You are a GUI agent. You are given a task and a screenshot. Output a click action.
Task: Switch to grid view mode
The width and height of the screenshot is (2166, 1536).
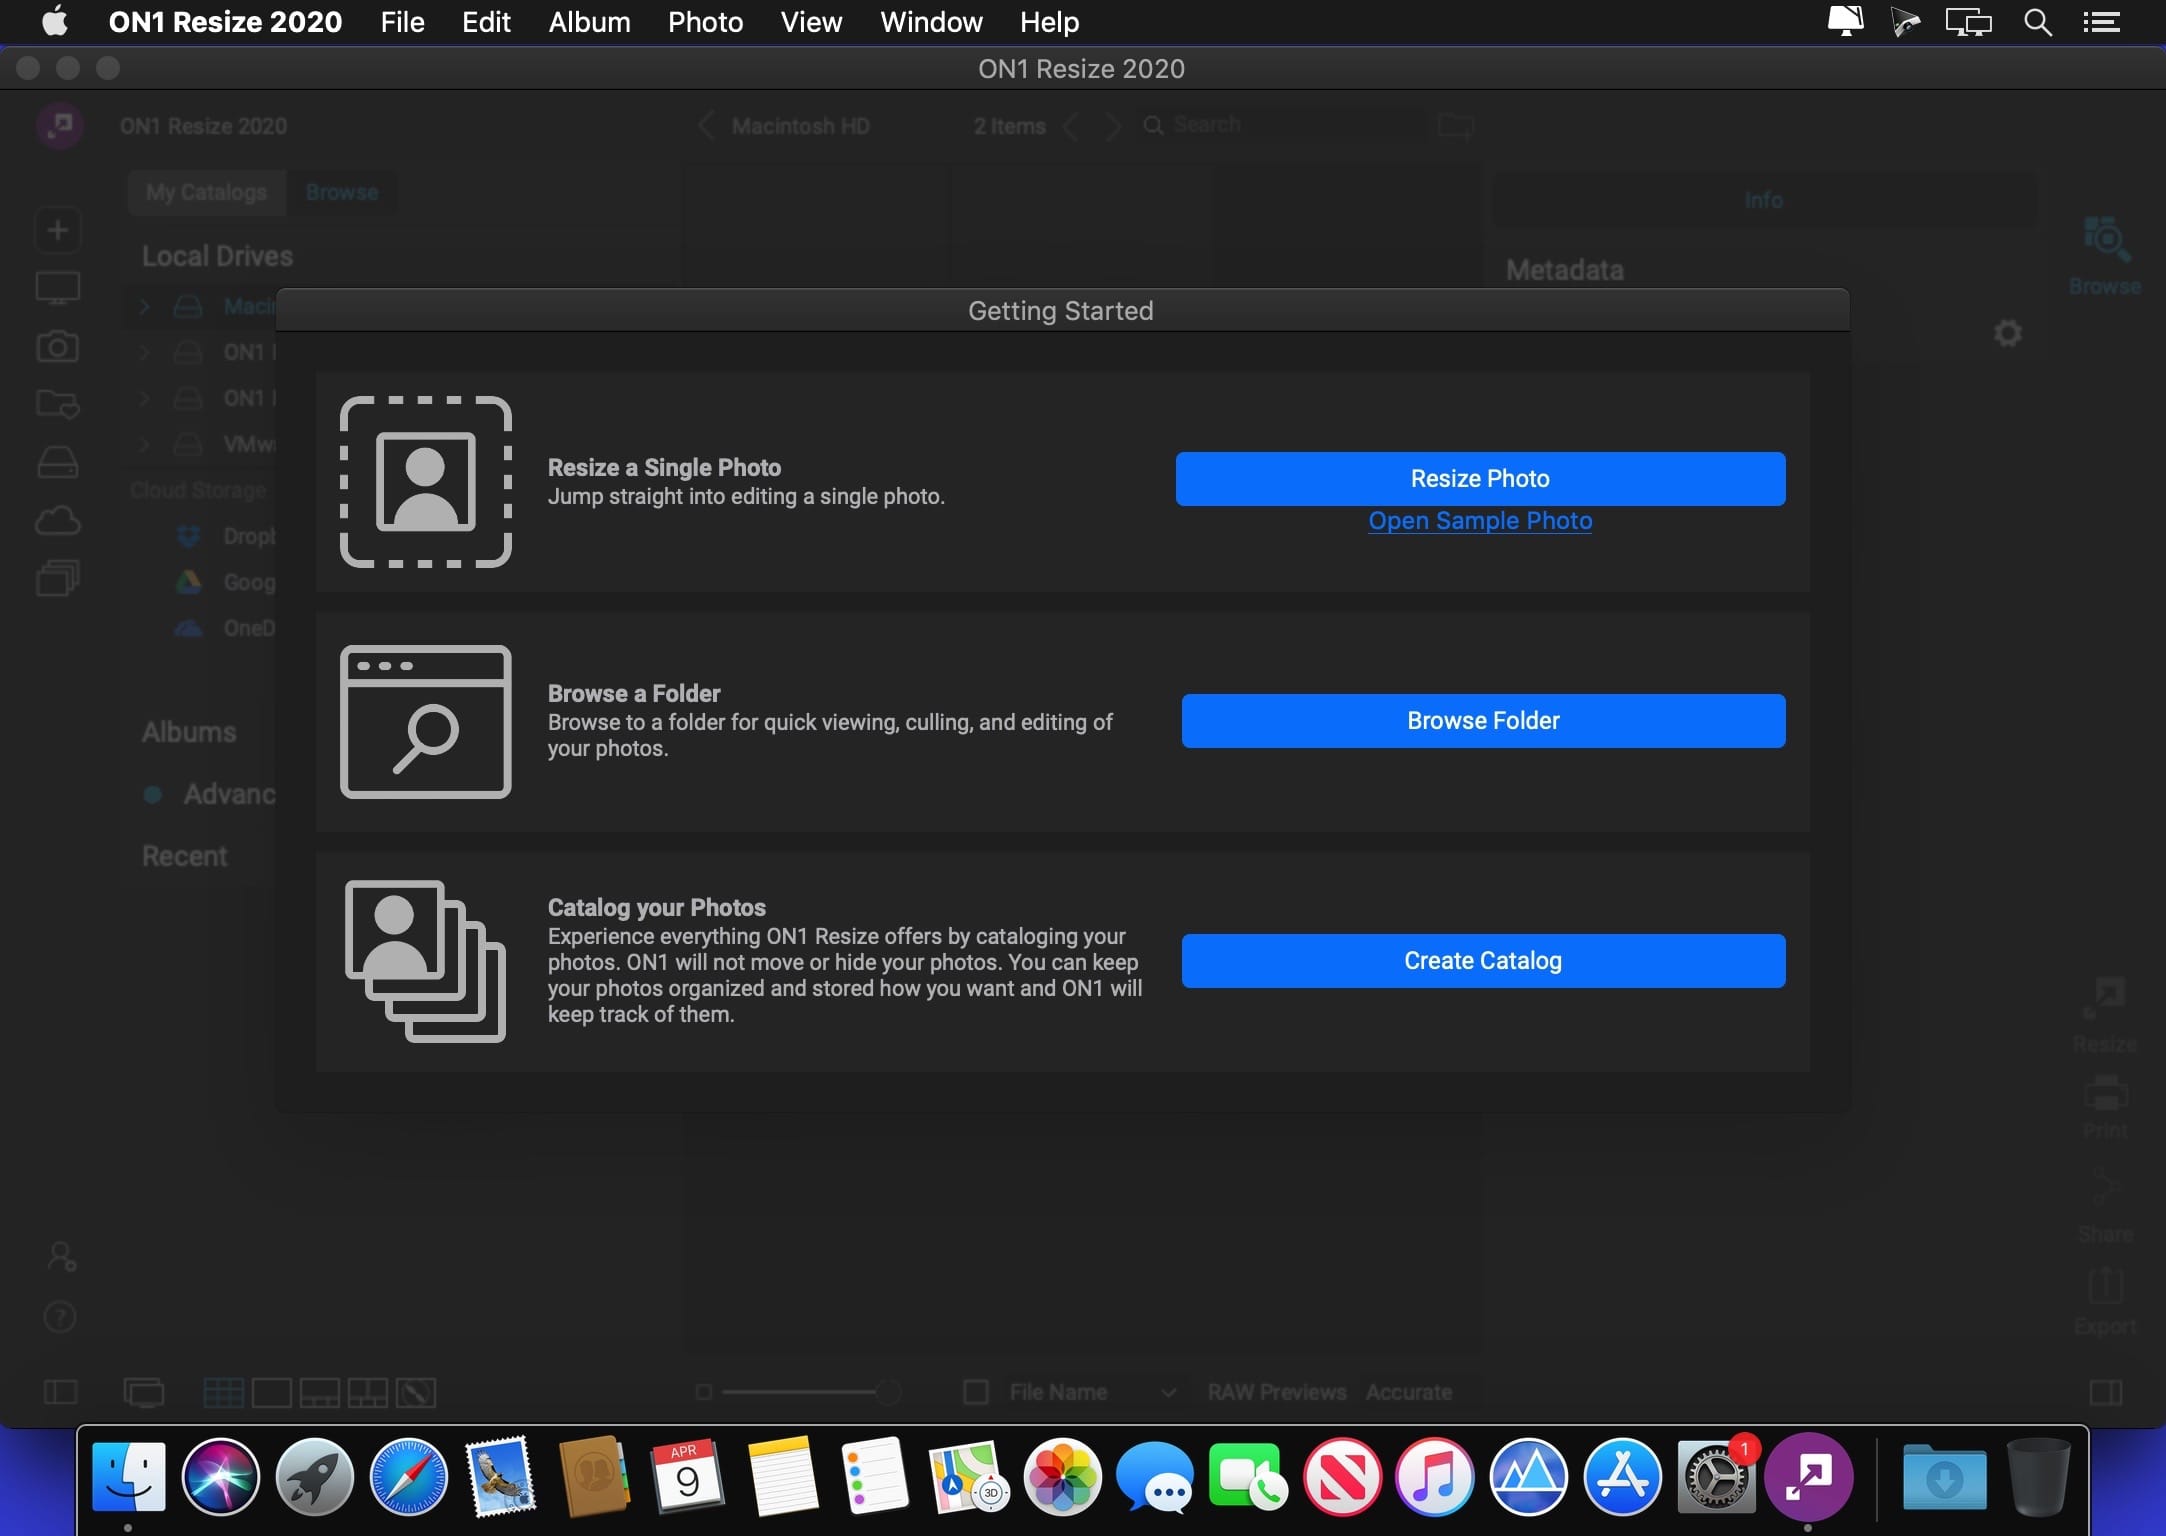click(x=223, y=1392)
